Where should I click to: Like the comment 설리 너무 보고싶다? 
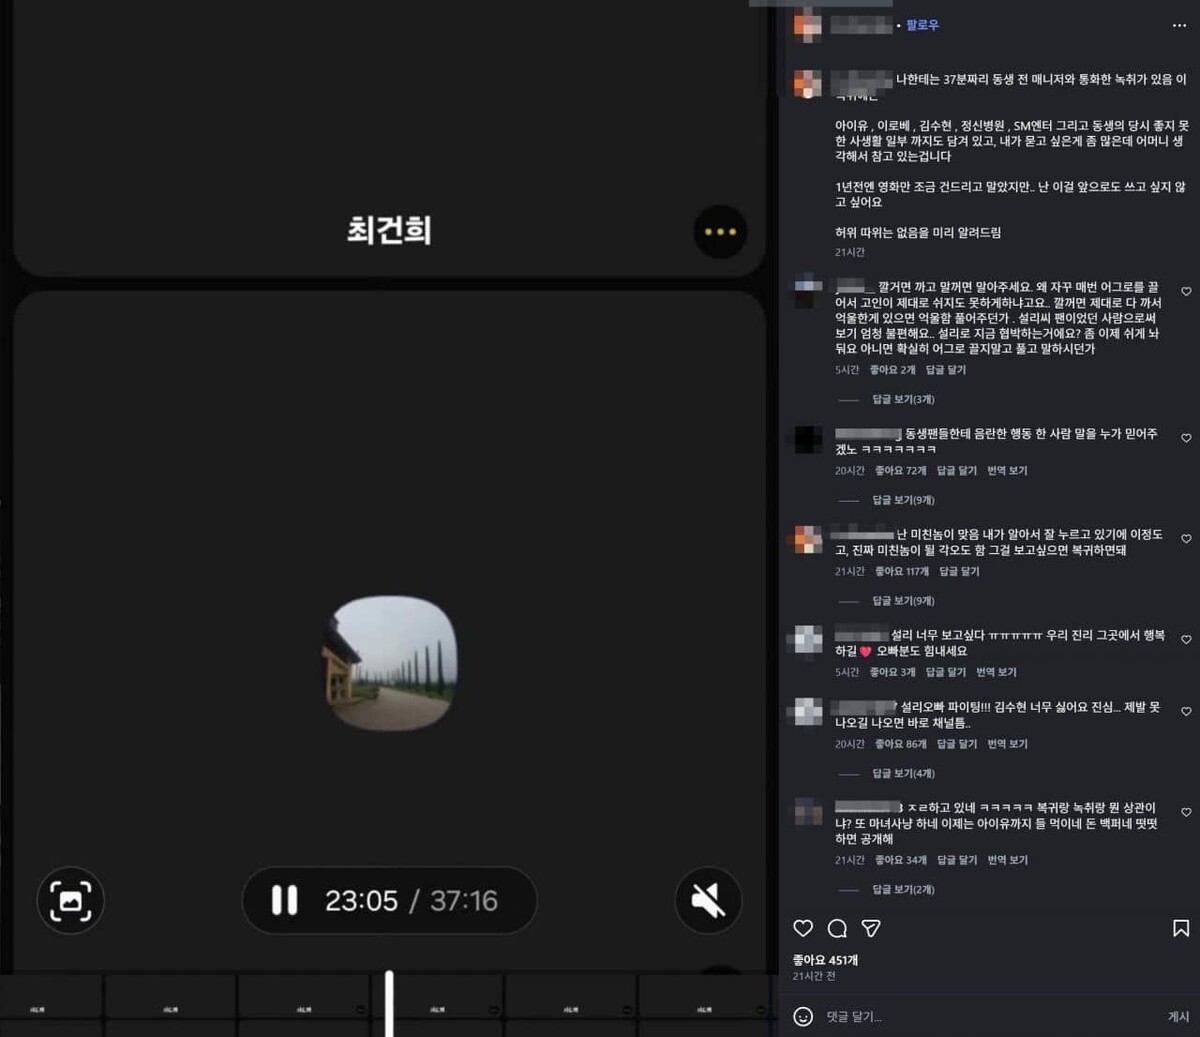(x=1186, y=639)
